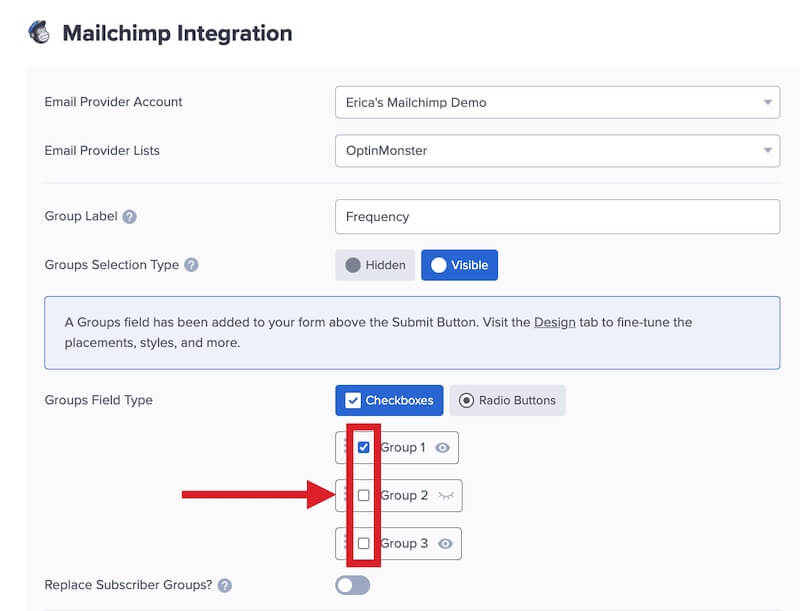The width and height of the screenshot is (800, 611).
Task: Click the drag handle beside Group 1
Action: coord(346,447)
